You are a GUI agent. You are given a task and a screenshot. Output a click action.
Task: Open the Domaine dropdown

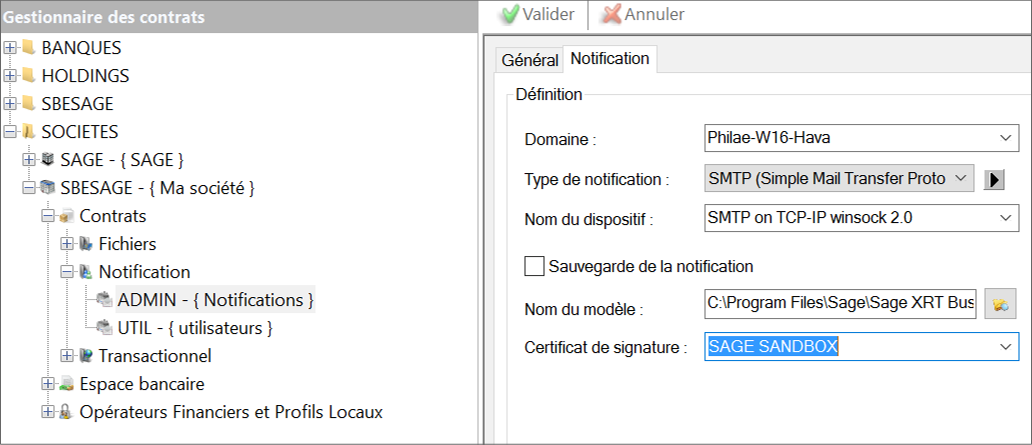click(x=1004, y=138)
